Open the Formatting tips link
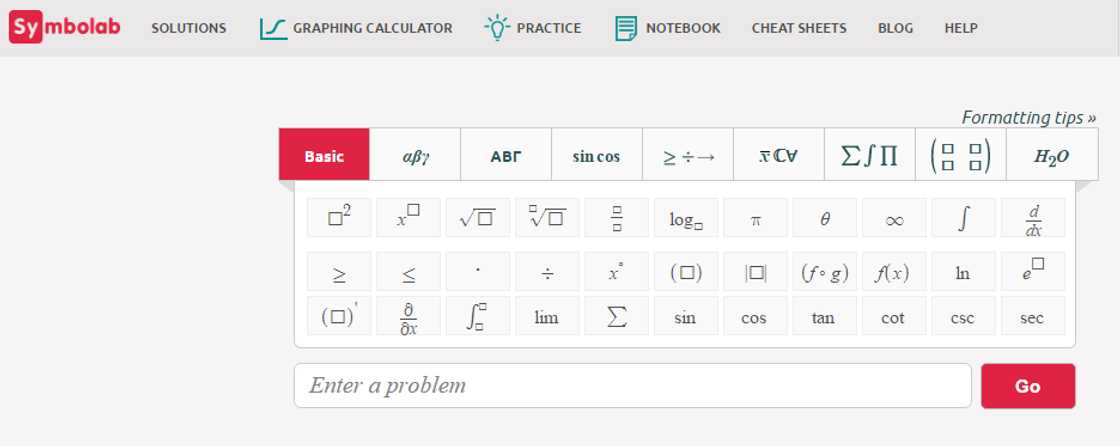 (1028, 117)
